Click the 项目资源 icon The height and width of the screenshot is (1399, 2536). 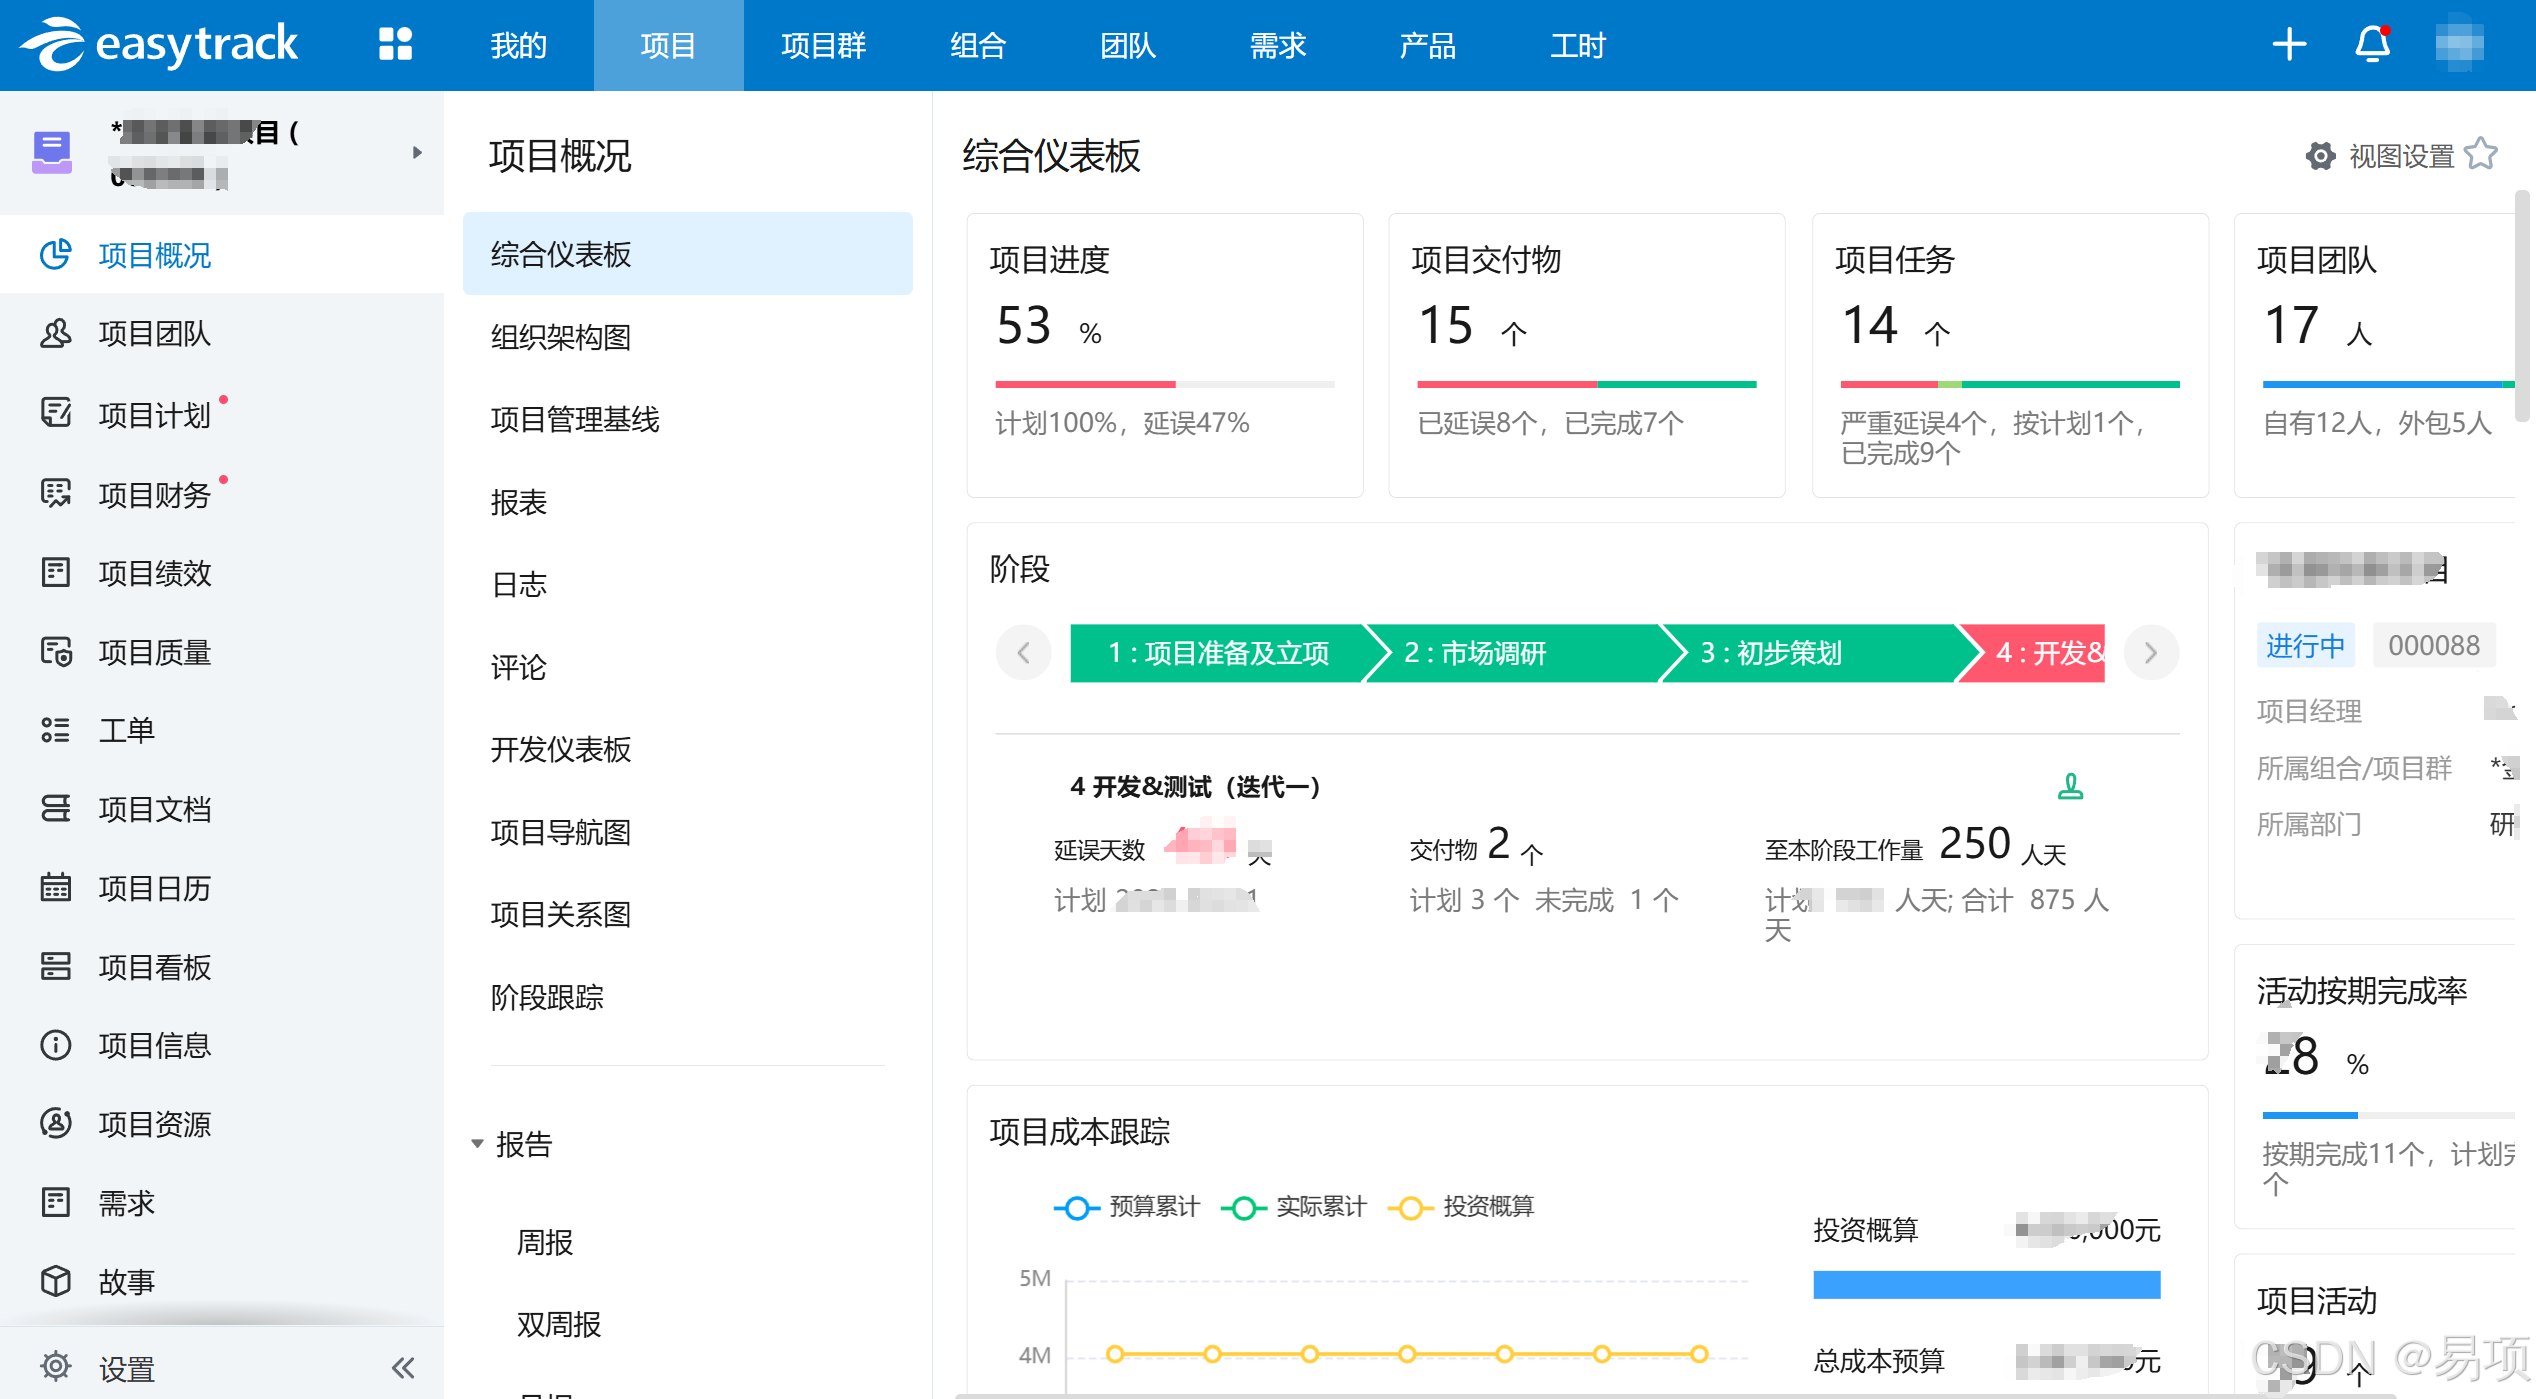55,1123
